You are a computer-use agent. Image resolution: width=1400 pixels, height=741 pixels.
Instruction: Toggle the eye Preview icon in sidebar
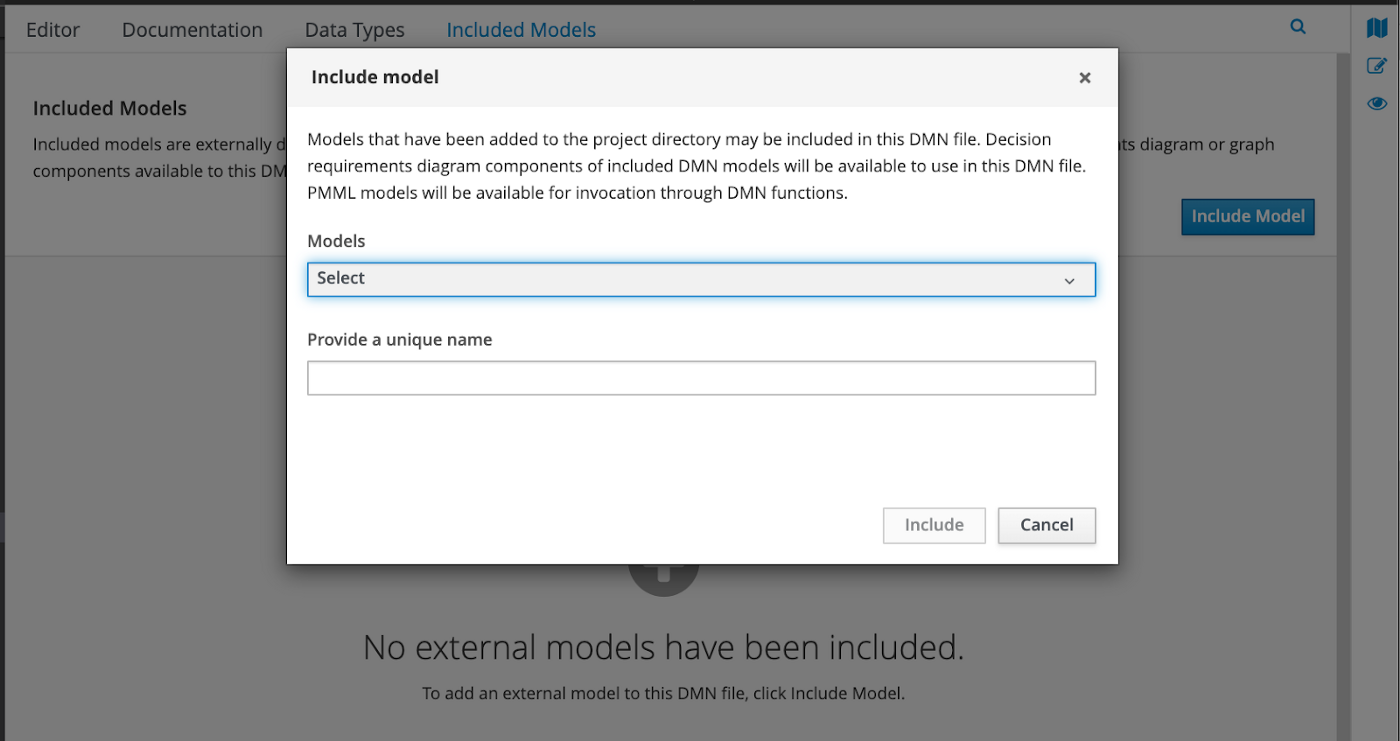[x=1377, y=103]
